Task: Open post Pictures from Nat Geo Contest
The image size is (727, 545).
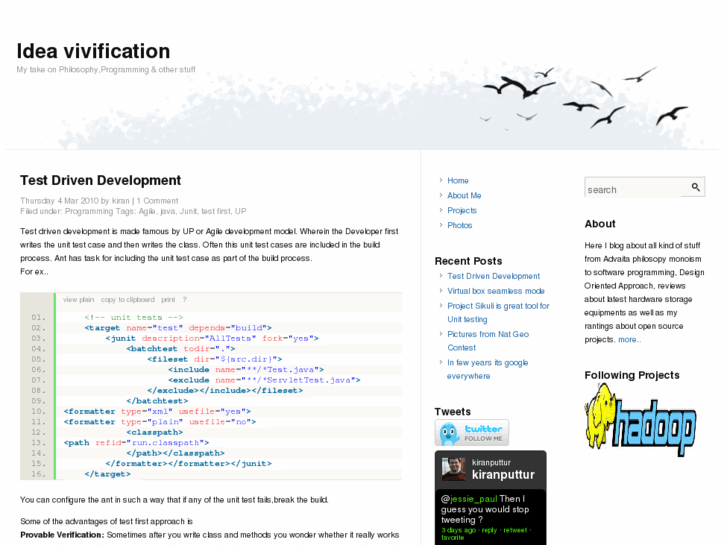Action: pyautogui.click(x=488, y=341)
